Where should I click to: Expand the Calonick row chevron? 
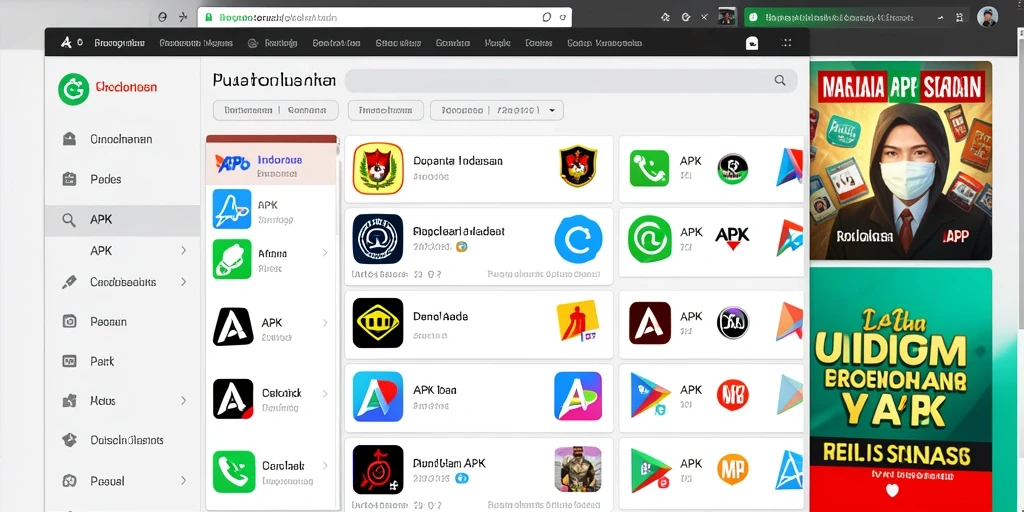pos(325,394)
